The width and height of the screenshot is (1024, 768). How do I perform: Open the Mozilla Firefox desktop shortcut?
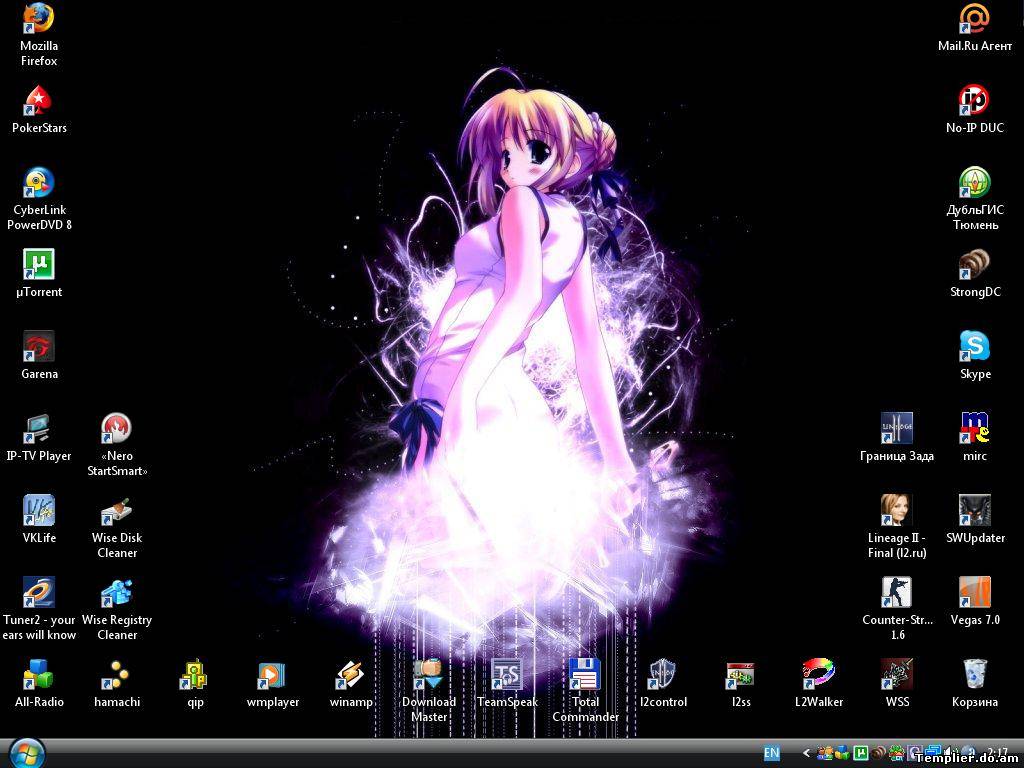pyautogui.click(x=39, y=18)
